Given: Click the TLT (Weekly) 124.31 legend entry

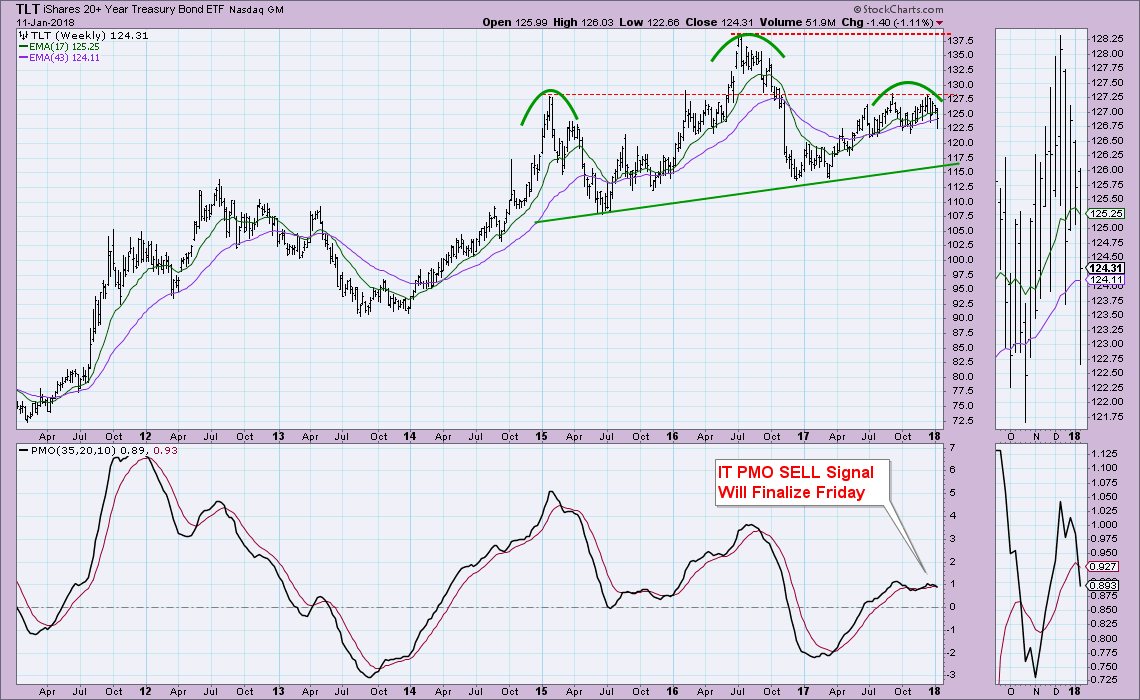Looking at the screenshot, I should (89, 35).
